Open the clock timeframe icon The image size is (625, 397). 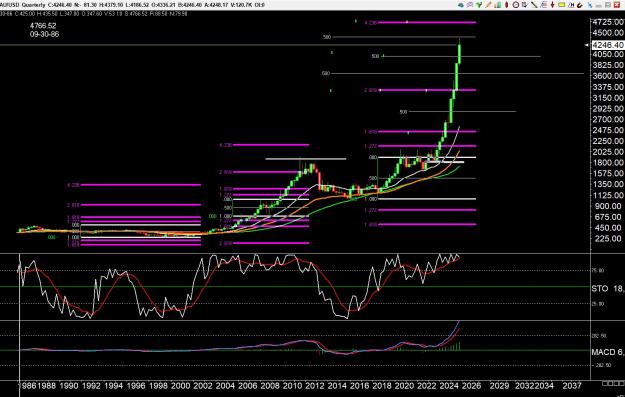pos(516,5)
